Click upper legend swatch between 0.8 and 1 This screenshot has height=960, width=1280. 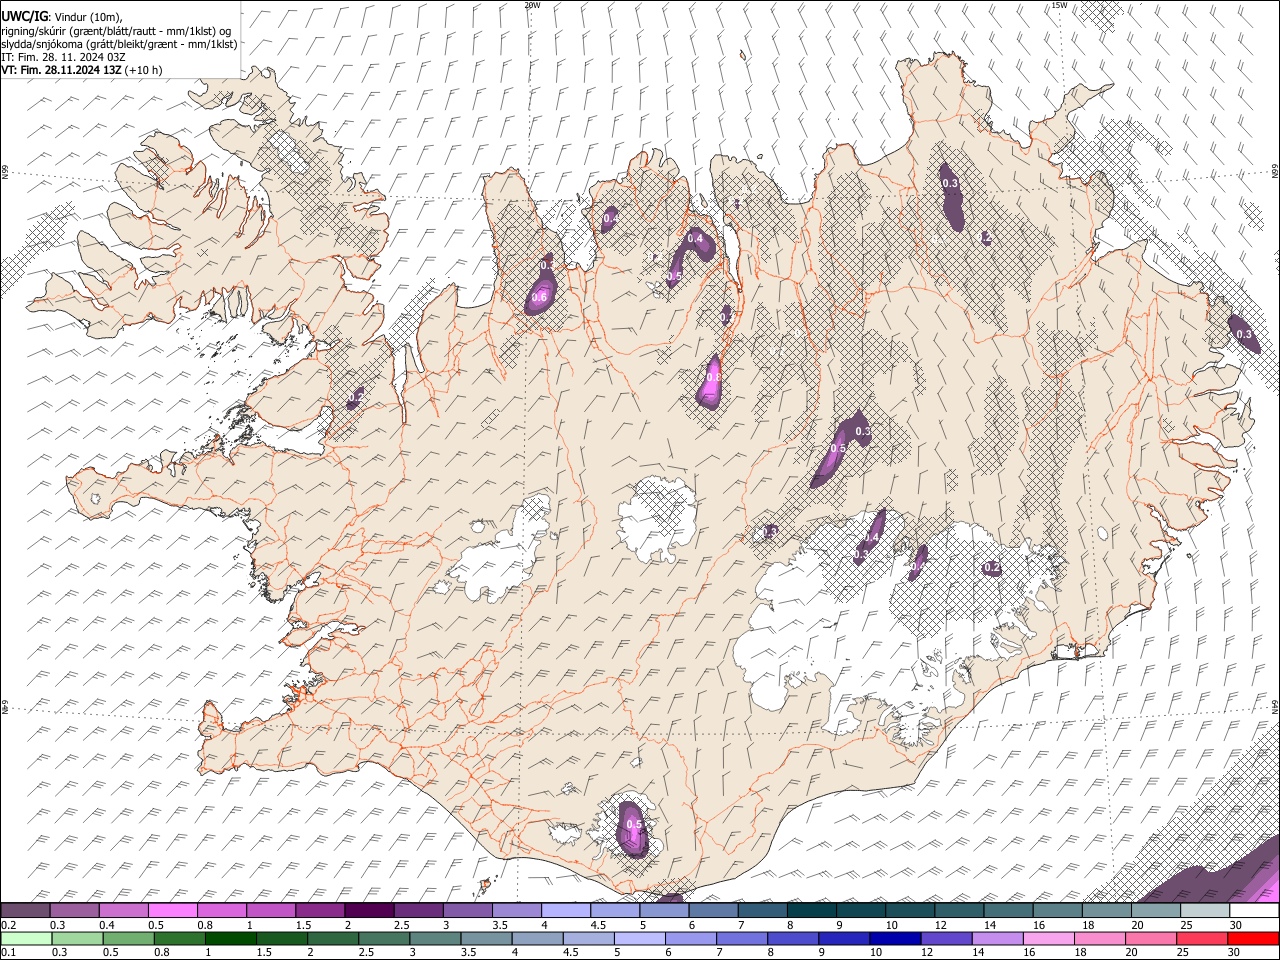(221, 911)
